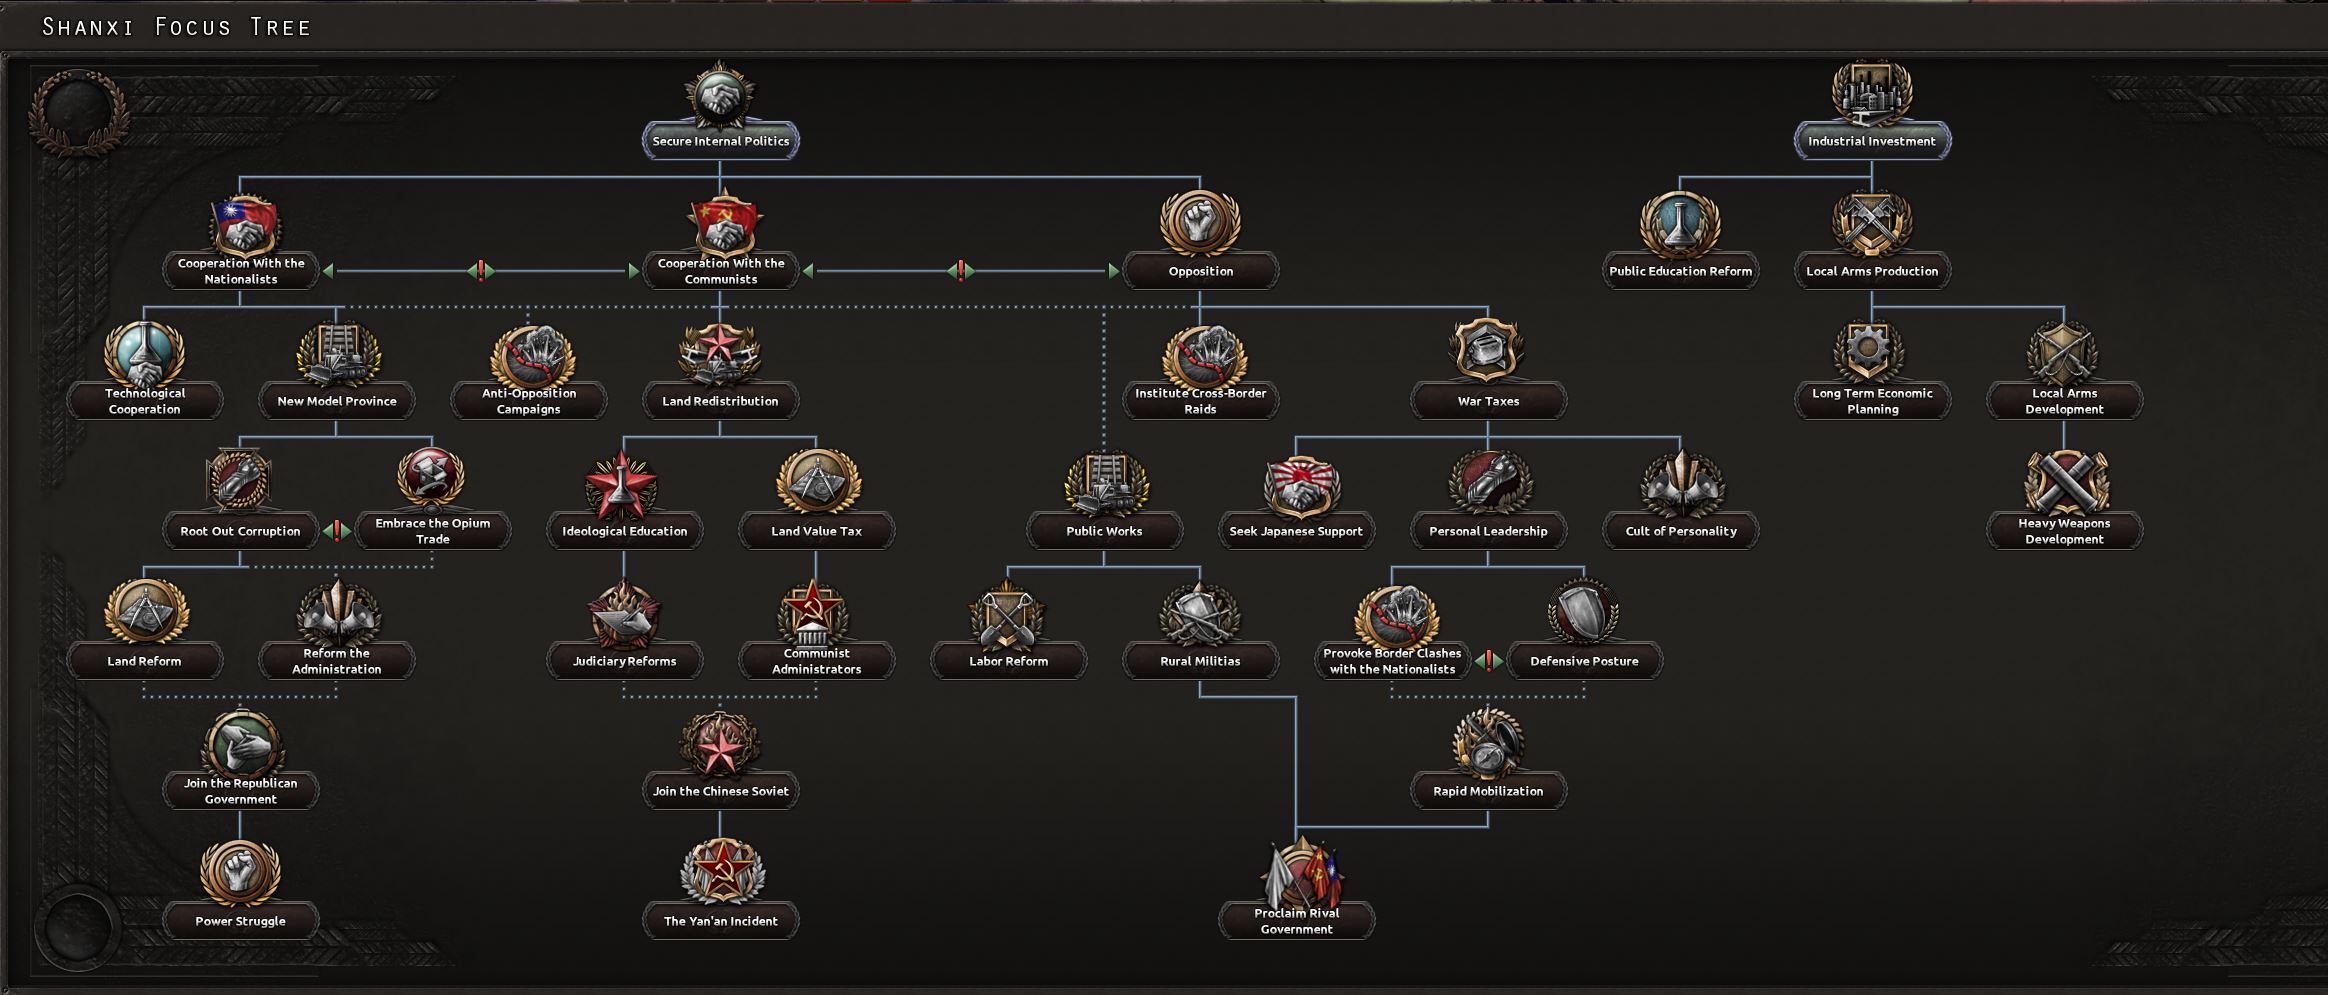Click the Rapid Mobilization label button
2328x995 pixels.
pyautogui.click(x=1488, y=791)
